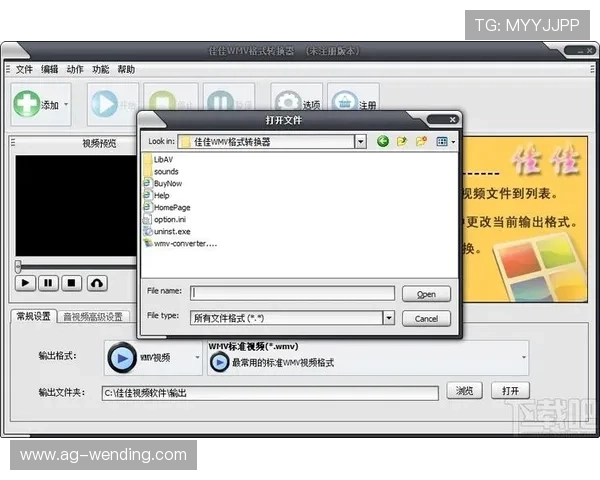The image size is (600, 480).
Task: Select the sounds folder
Action: [x=161, y=171]
